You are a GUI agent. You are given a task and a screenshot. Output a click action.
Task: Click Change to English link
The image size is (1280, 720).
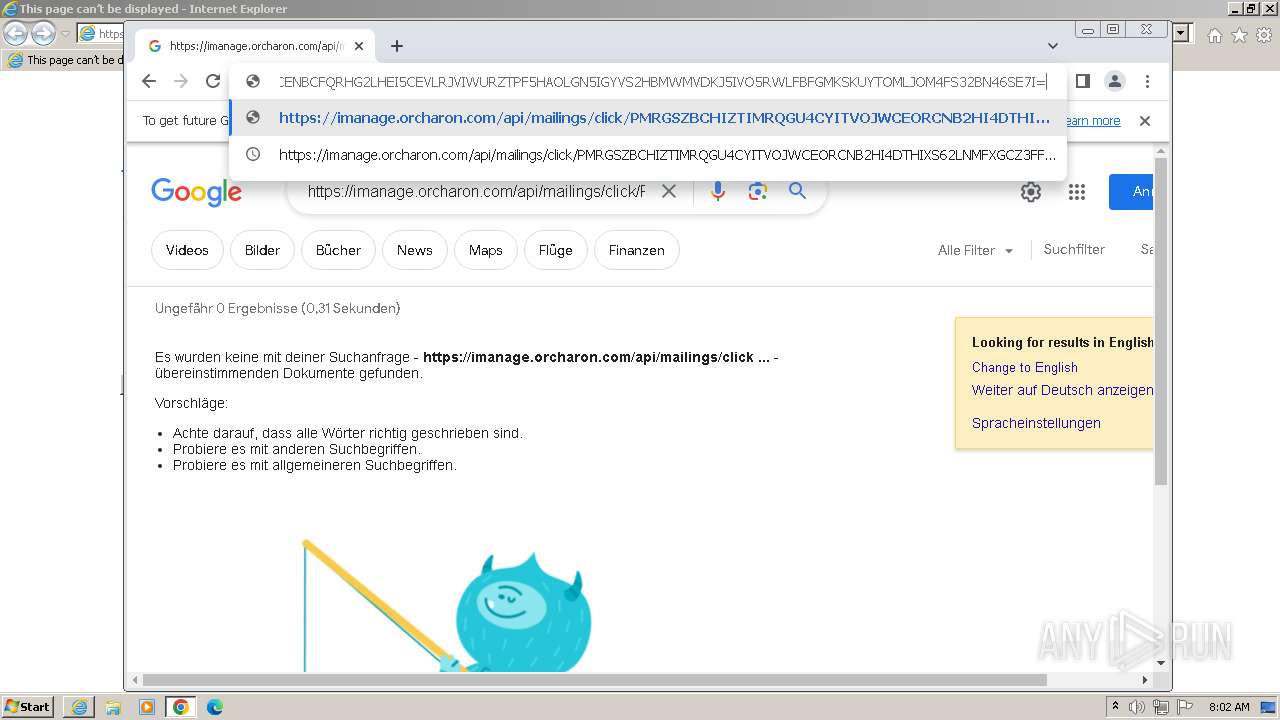point(1024,367)
